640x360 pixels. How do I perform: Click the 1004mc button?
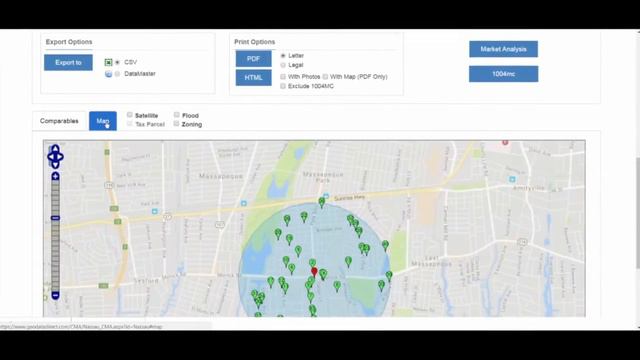point(503,74)
